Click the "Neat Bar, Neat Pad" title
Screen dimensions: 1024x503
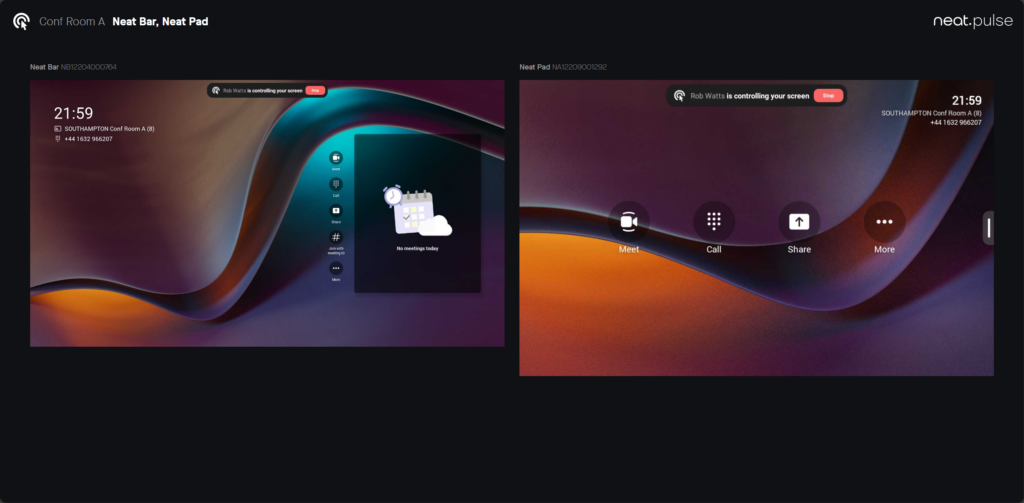[x=160, y=22]
